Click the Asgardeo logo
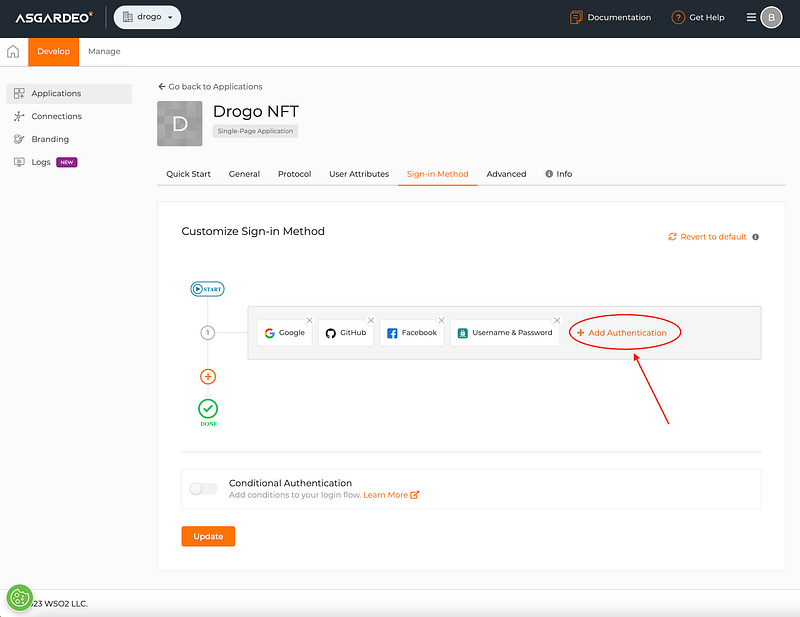 pyautogui.click(x=54, y=17)
